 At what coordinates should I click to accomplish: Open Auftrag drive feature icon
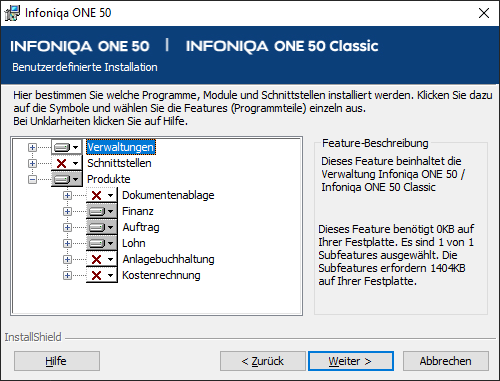[102, 227]
